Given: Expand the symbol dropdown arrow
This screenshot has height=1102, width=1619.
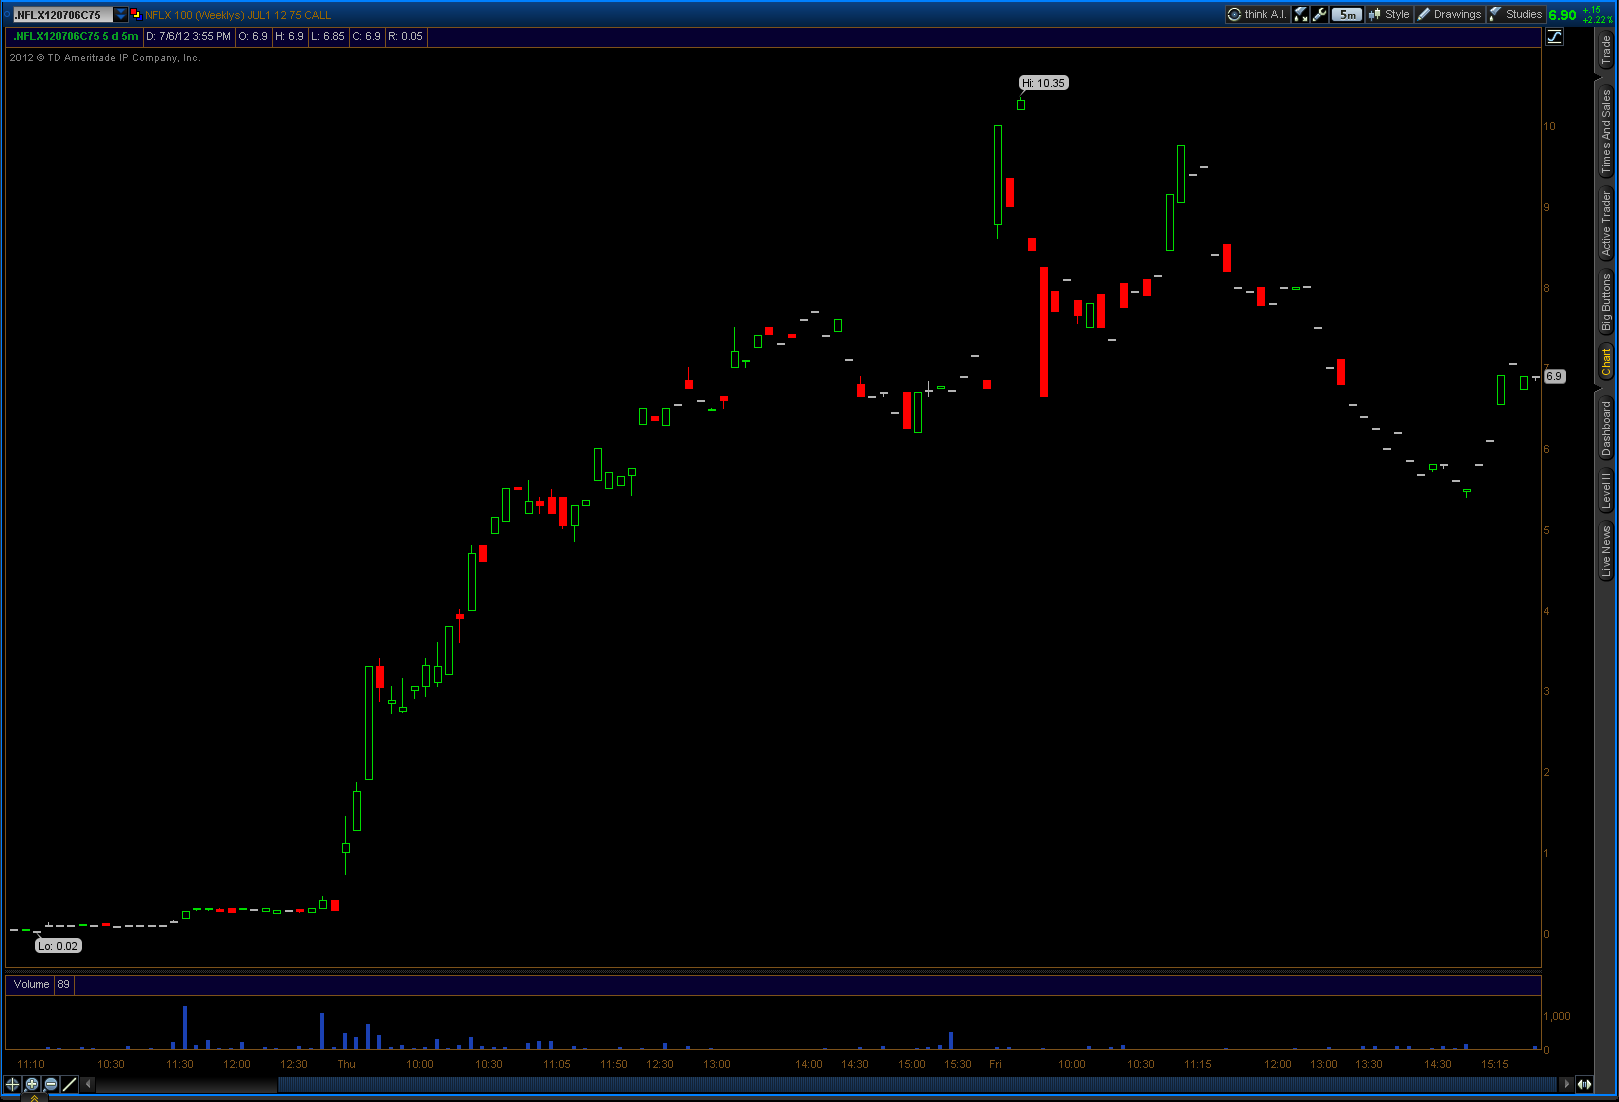Looking at the screenshot, I should pos(121,14).
